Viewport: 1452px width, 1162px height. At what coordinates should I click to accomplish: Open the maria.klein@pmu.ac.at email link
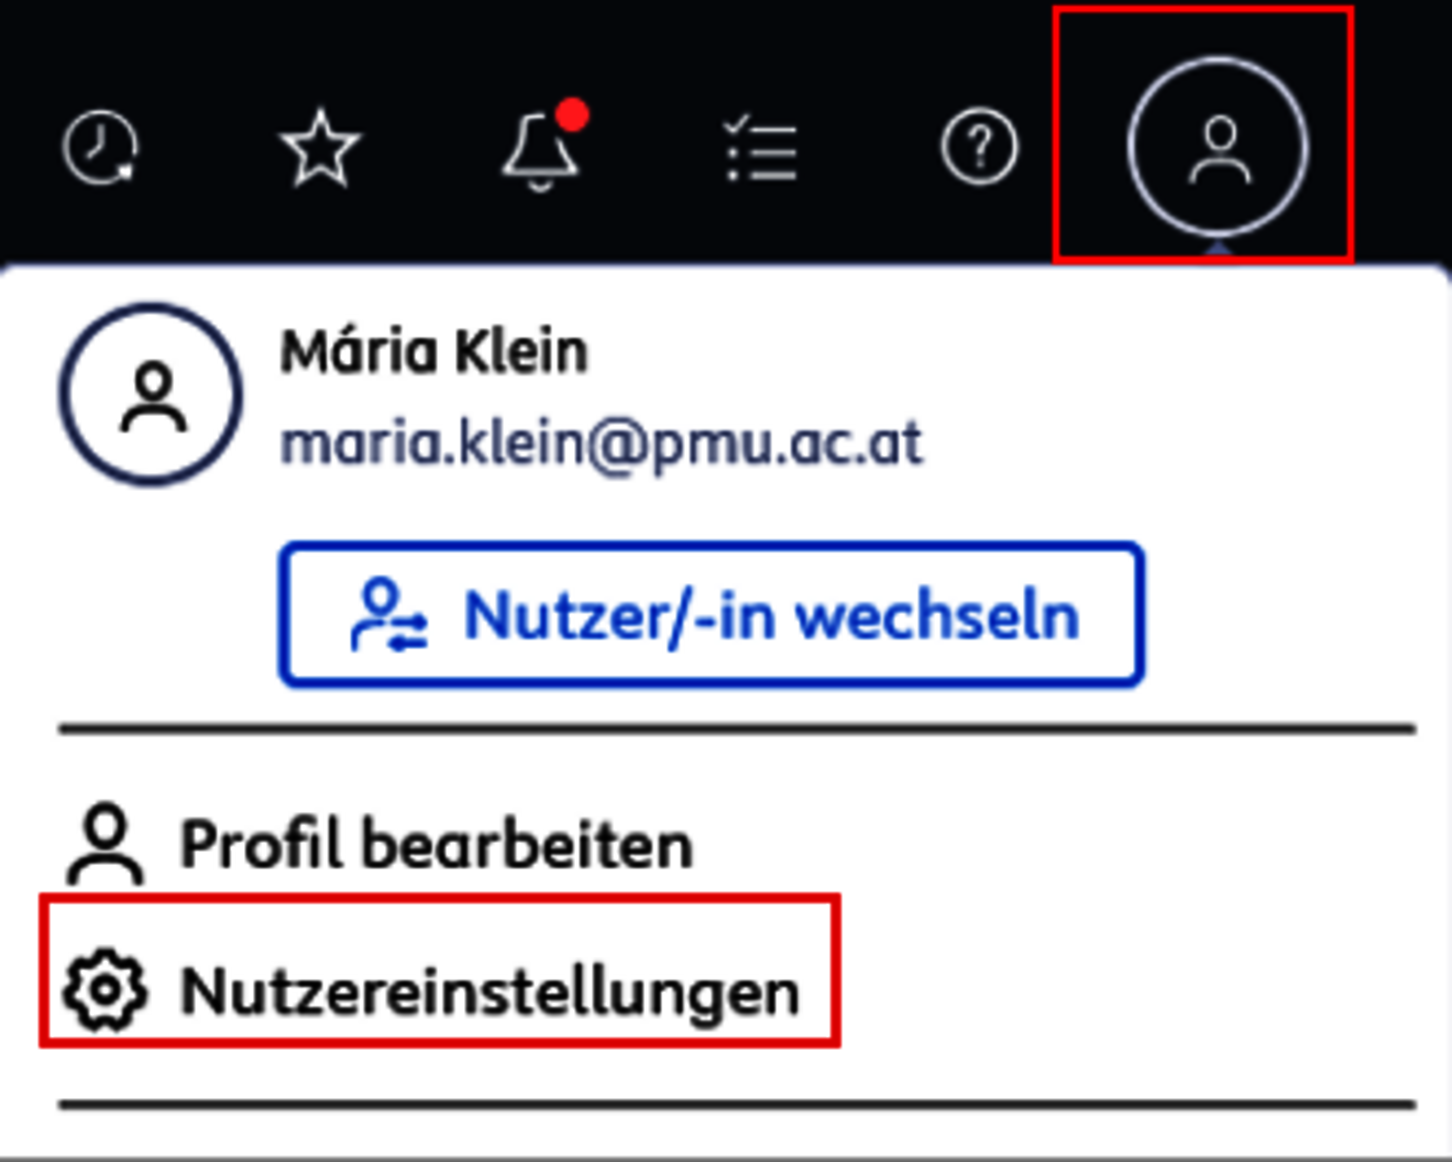[x=601, y=443]
